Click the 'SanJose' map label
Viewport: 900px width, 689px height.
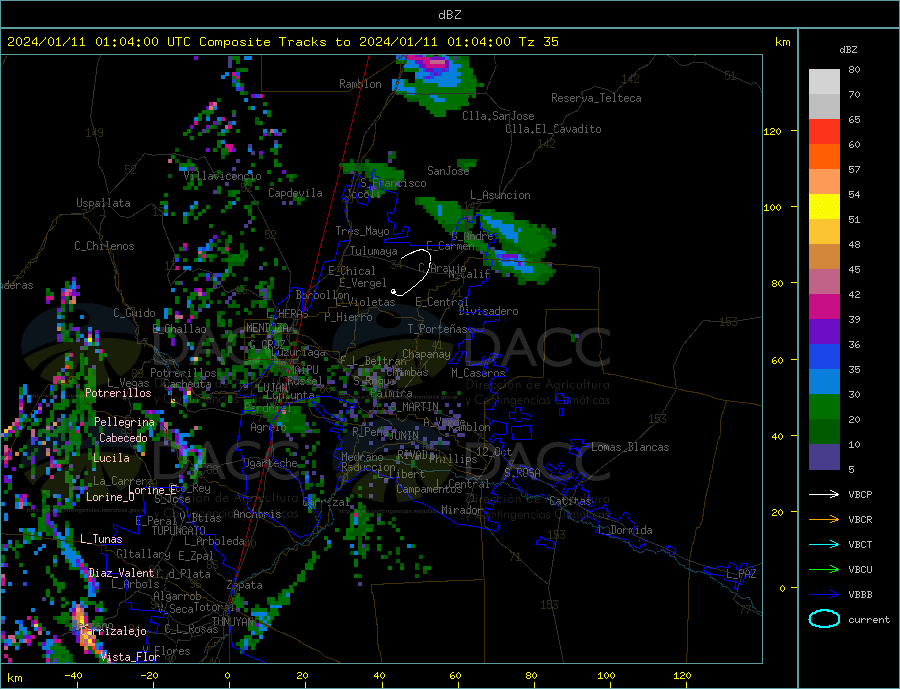(448, 171)
